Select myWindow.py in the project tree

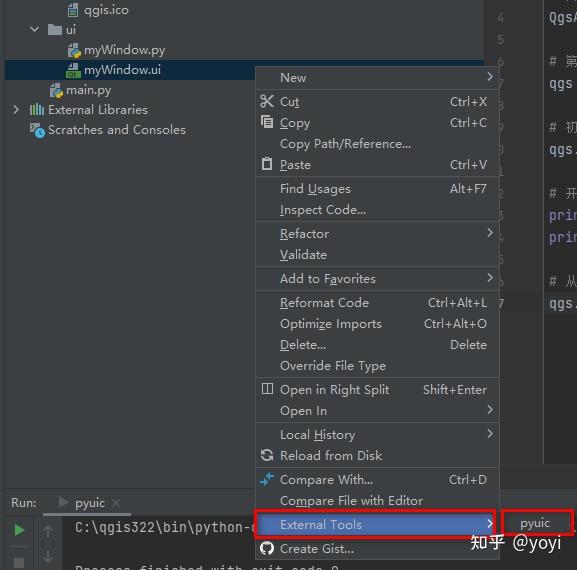[124, 50]
